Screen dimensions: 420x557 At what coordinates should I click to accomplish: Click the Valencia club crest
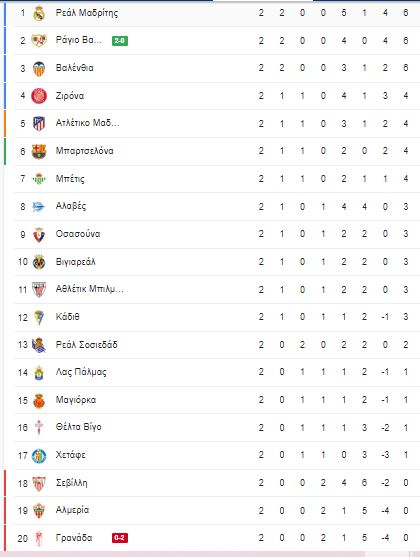pyautogui.click(x=39, y=68)
